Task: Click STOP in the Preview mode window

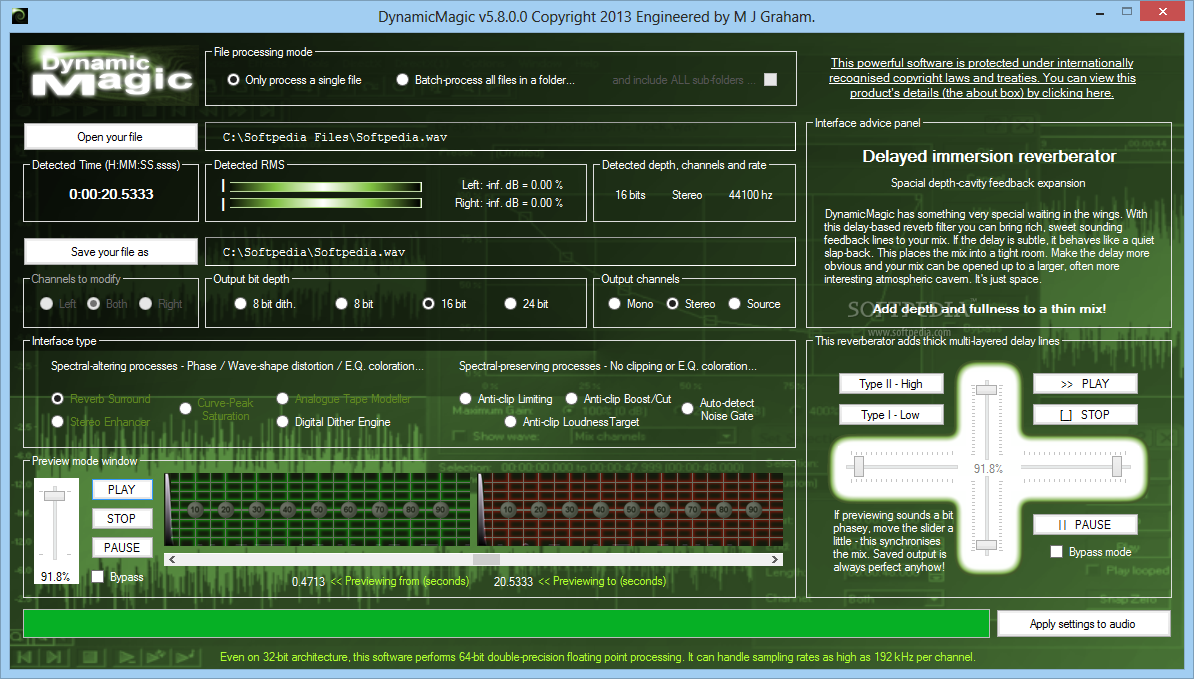Action: [x=122, y=518]
